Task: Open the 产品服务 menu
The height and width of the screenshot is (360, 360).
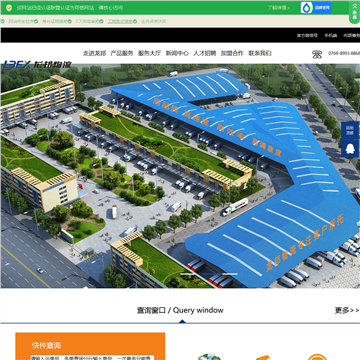Action: (x=122, y=53)
